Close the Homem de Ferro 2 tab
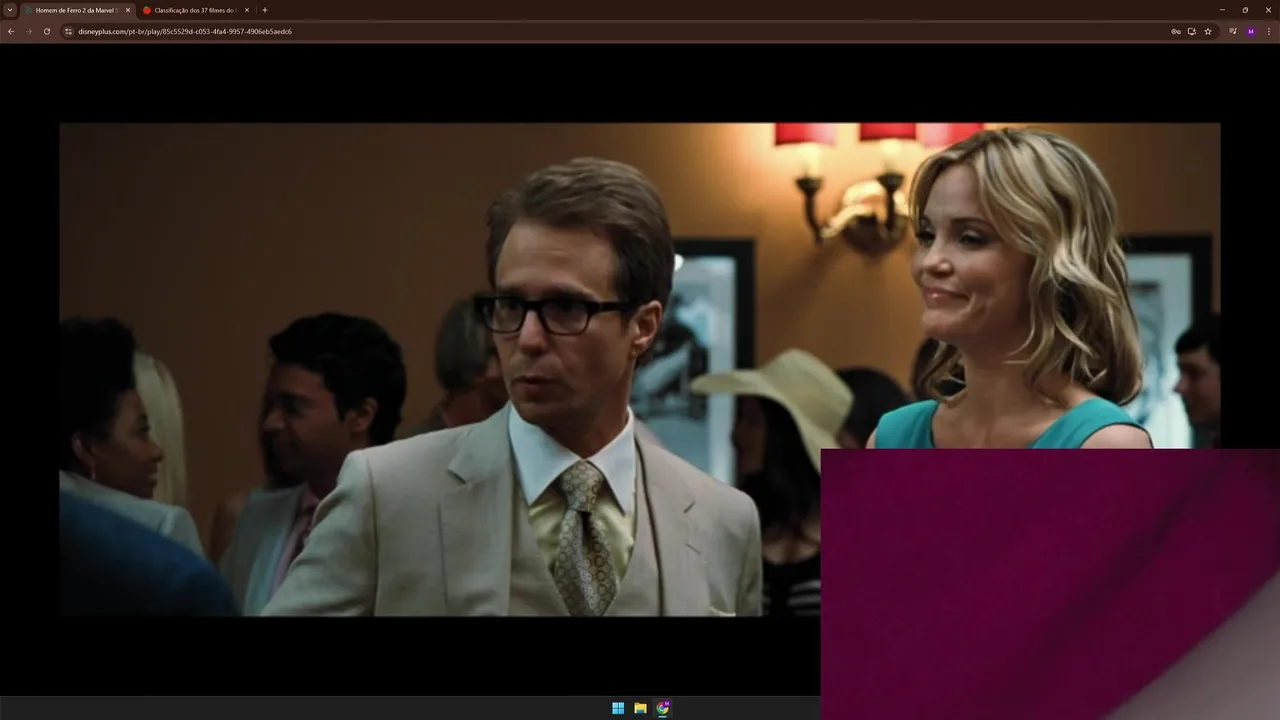Screen dimensions: 1280x720 coord(128,10)
